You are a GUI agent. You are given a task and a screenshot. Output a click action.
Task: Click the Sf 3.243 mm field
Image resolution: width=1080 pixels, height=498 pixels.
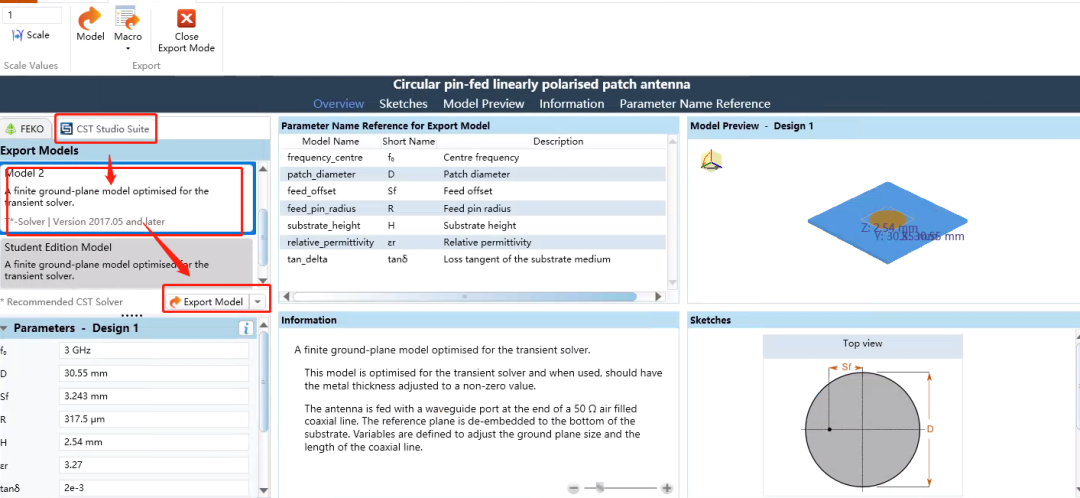pyautogui.click(x=154, y=396)
